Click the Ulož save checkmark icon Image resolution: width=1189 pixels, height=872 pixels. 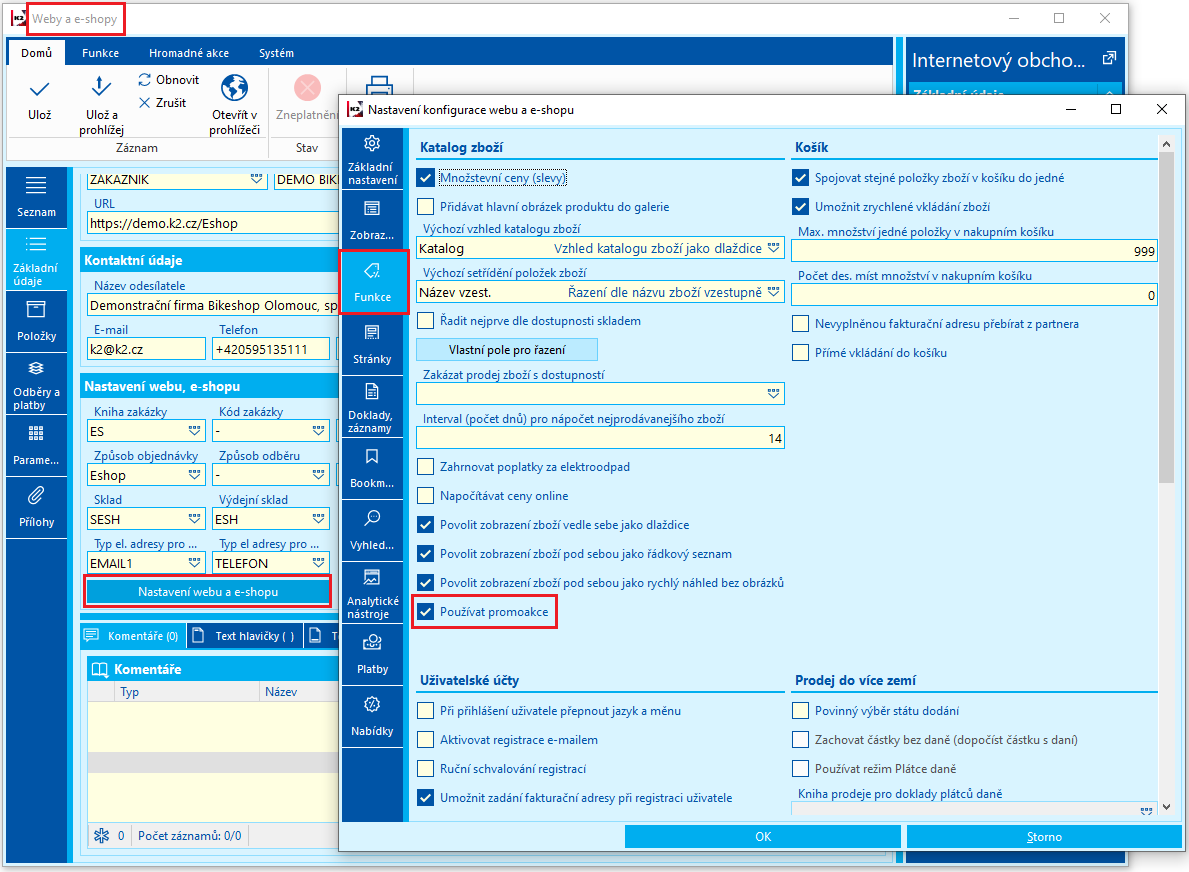pyautogui.click(x=39, y=89)
